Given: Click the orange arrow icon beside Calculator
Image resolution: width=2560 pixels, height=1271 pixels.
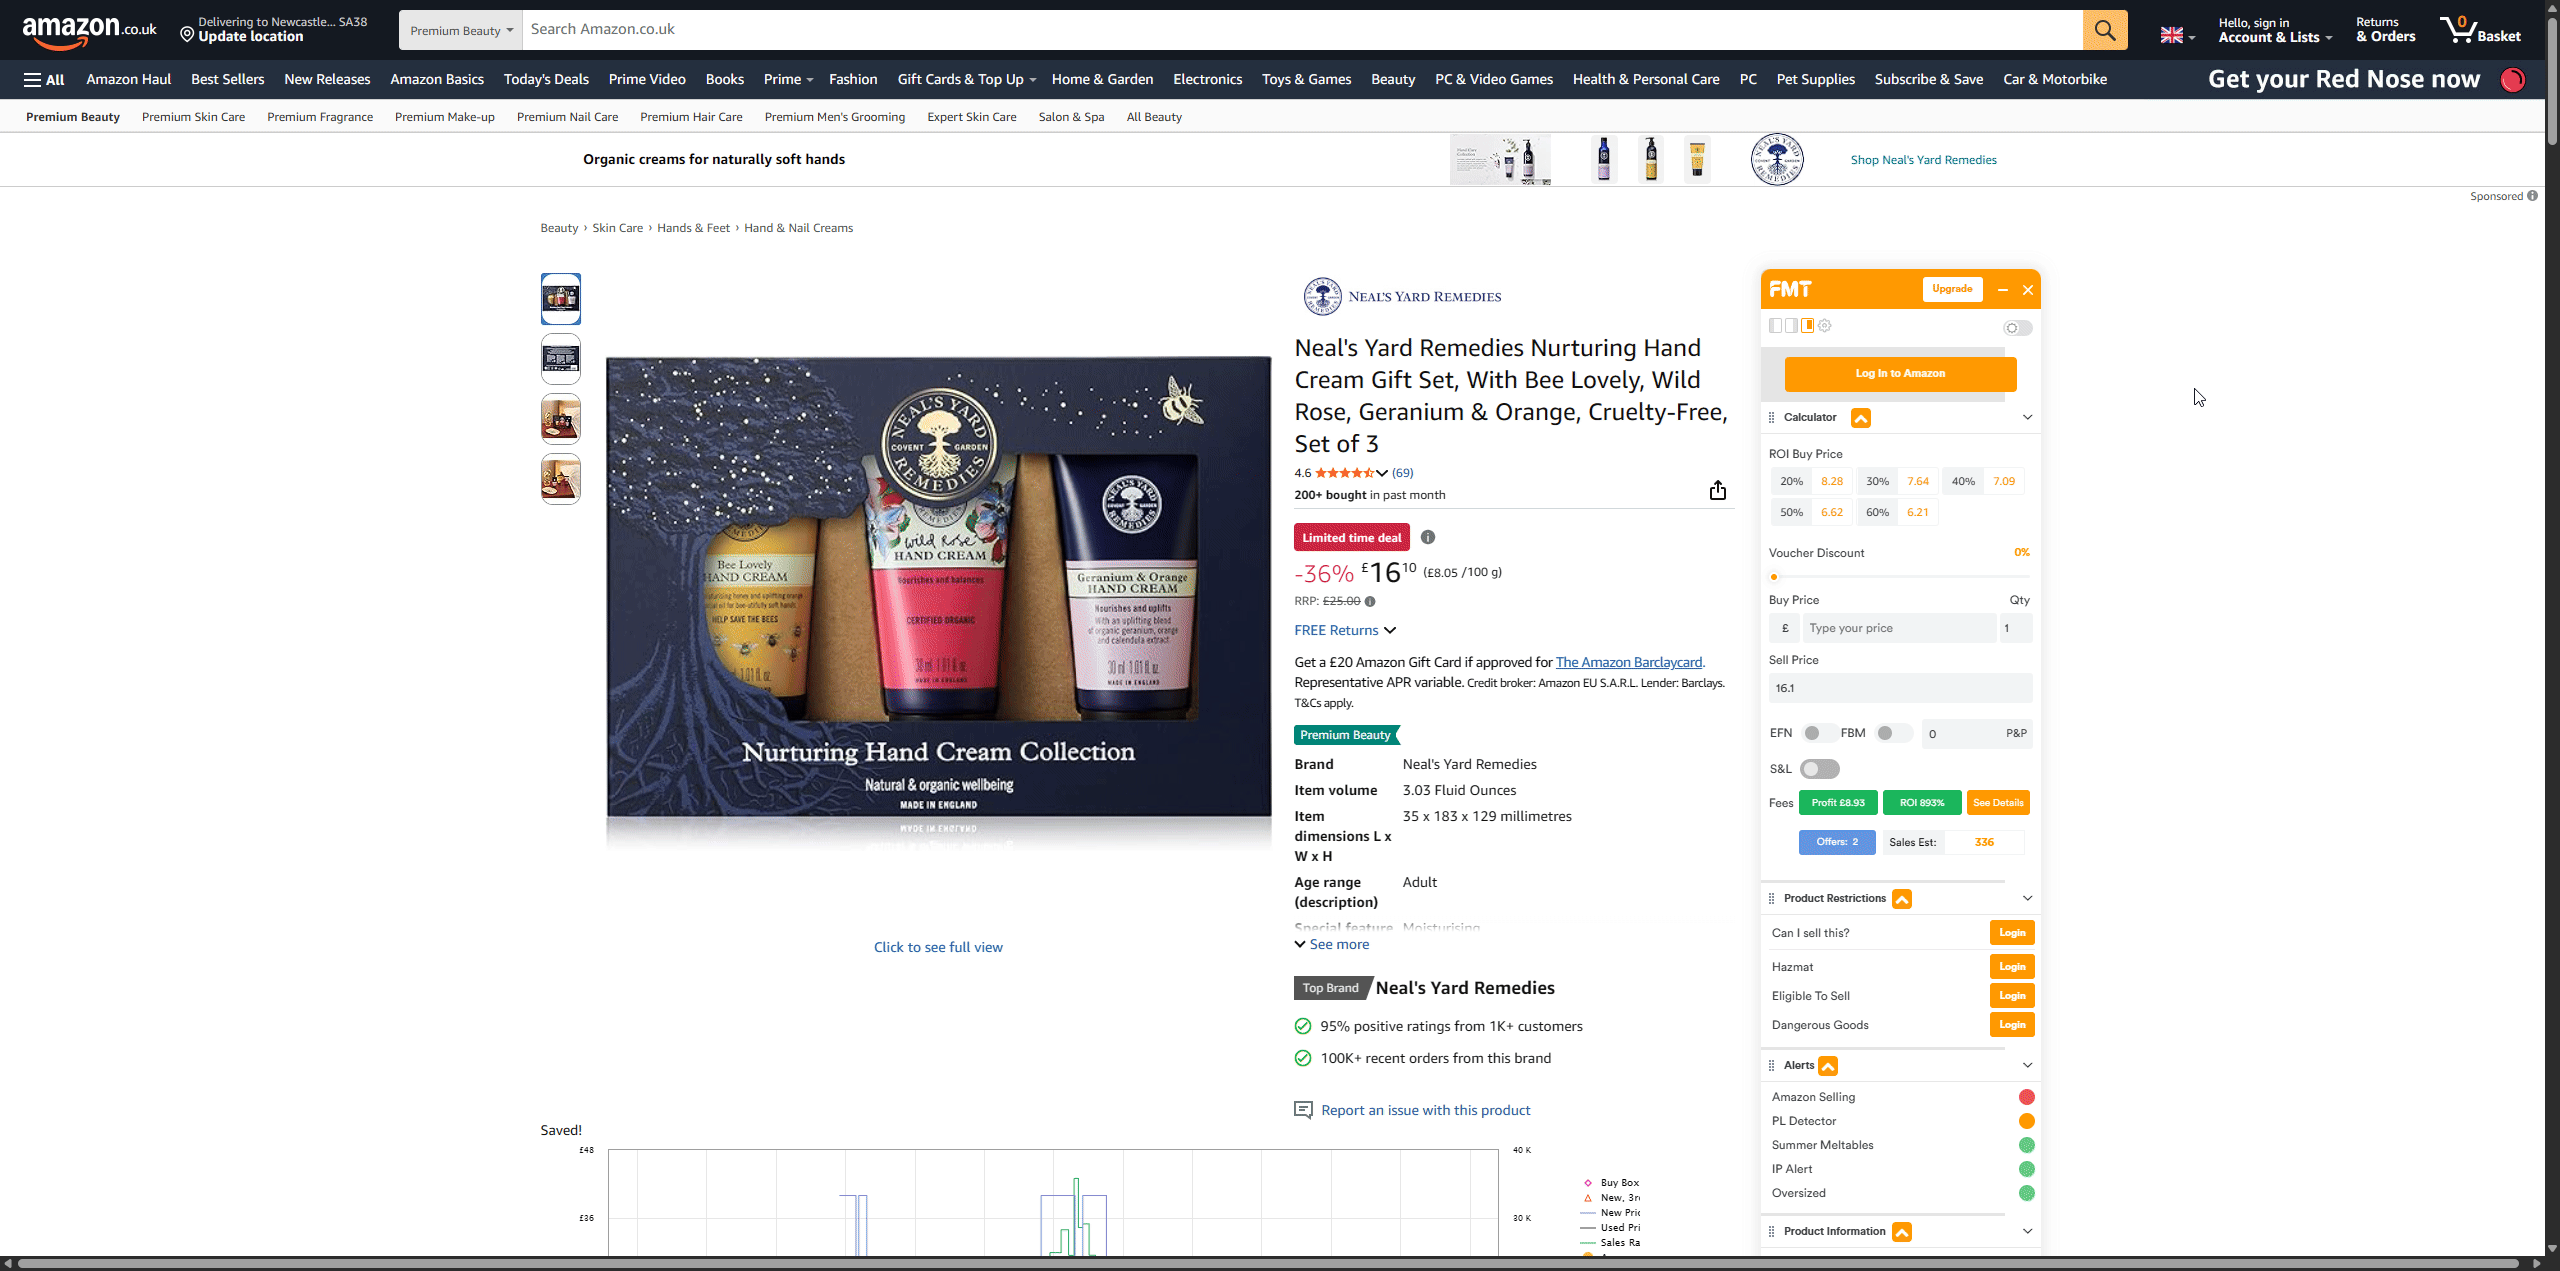Looking at the screenshot, I should 1860,418.
